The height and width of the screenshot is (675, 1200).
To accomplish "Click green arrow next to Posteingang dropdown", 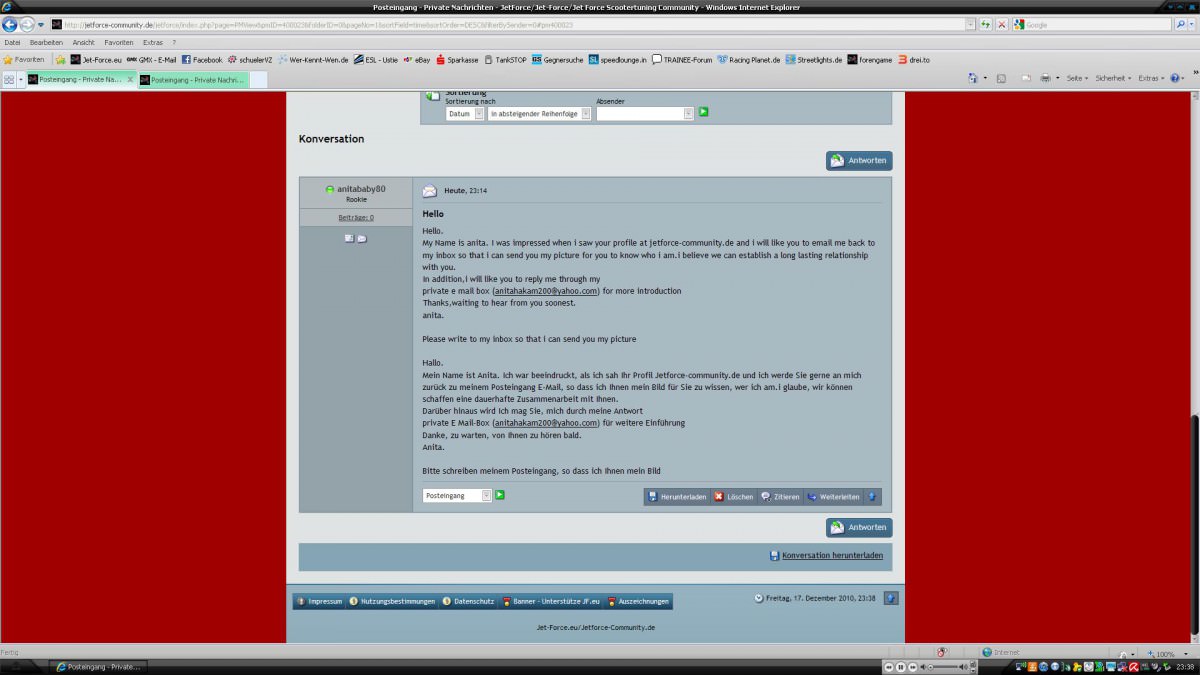I will [x=501, y=494].
